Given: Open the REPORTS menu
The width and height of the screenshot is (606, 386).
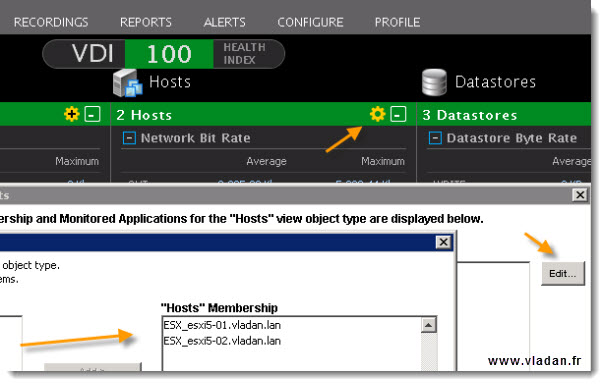Looking at the screenshot, I should [146, 22].
